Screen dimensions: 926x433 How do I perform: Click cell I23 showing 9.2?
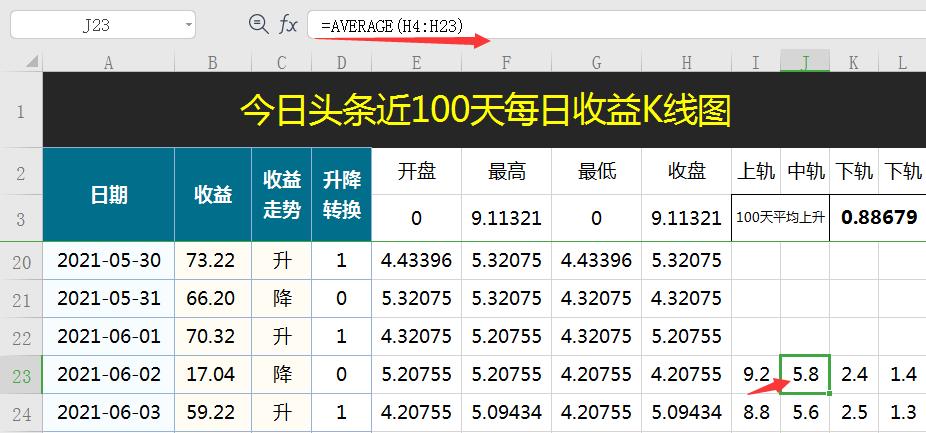tap(756, 375)
